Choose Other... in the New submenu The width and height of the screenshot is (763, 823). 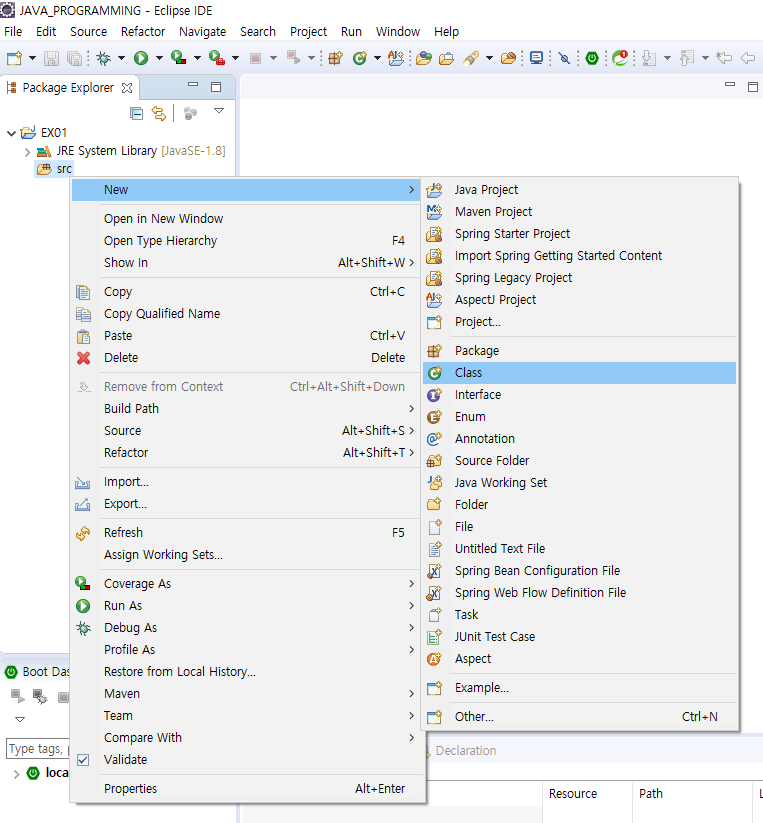pyautogui.click(x=579, y=717)
